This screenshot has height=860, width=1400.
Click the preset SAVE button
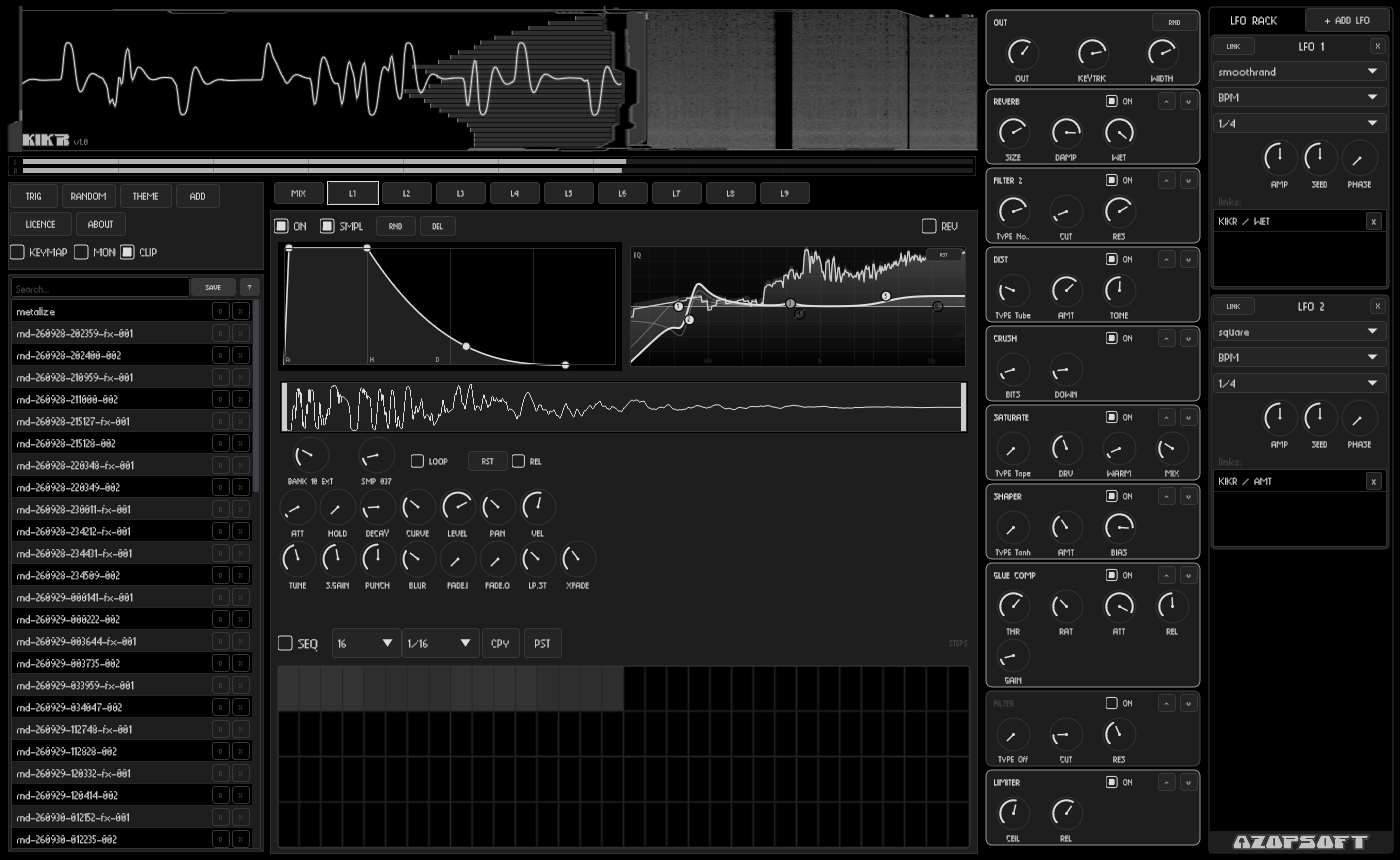tap(213, 287)
